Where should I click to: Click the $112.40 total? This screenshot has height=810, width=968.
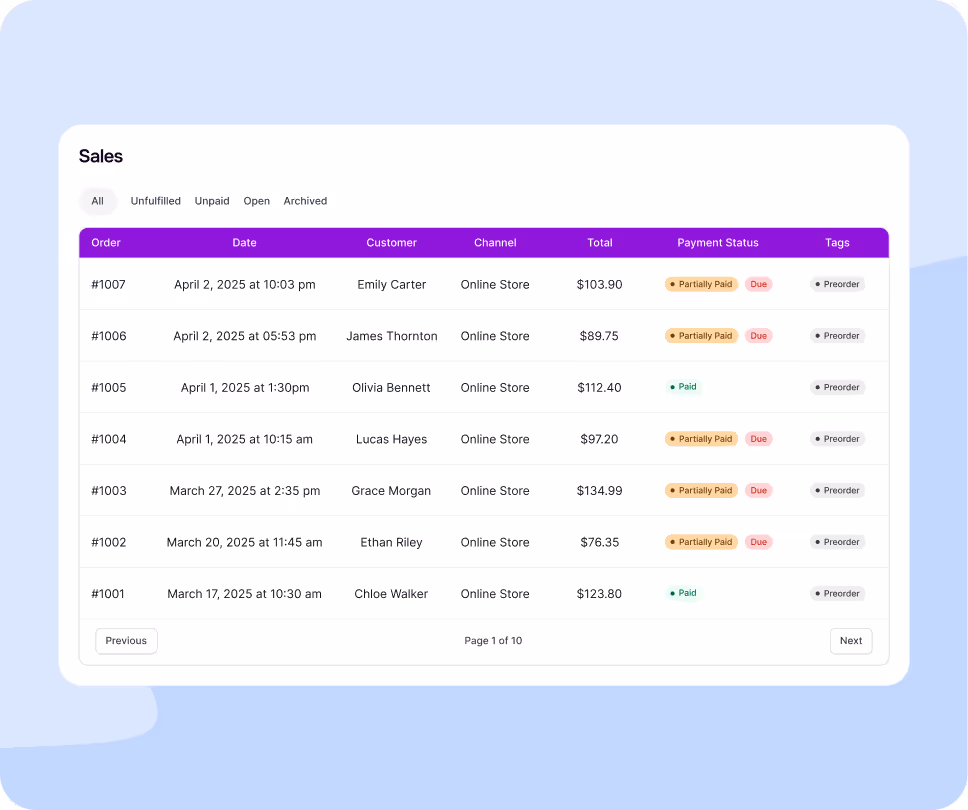coord(599,388)
